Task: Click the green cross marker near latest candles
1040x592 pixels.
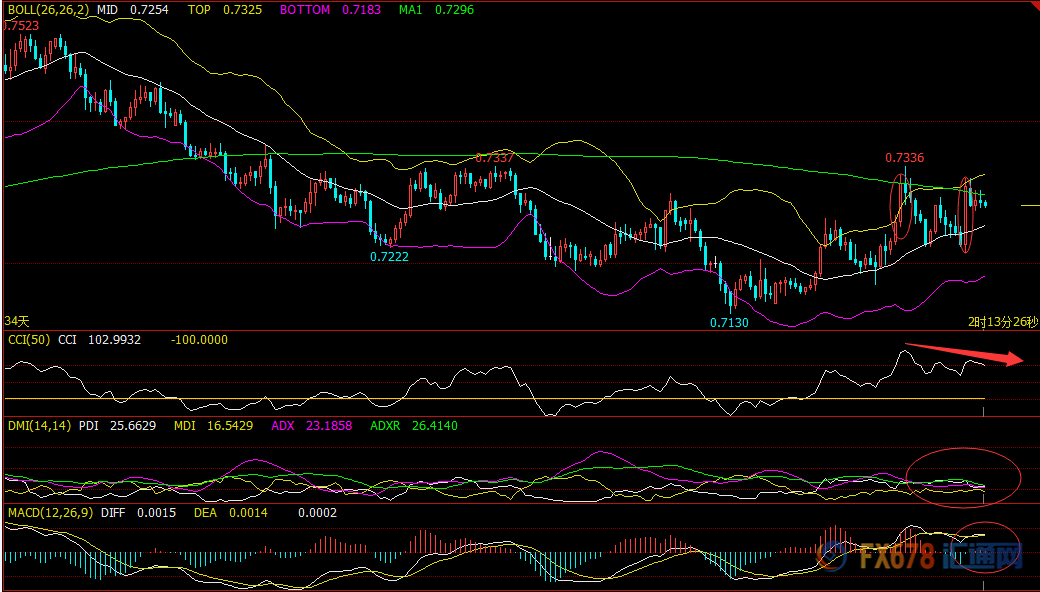Action: pos(981,194)
